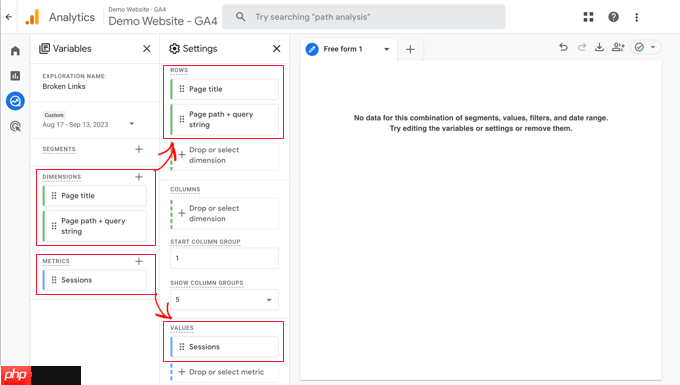Open the Google apps grid icon

coord(588,17)
